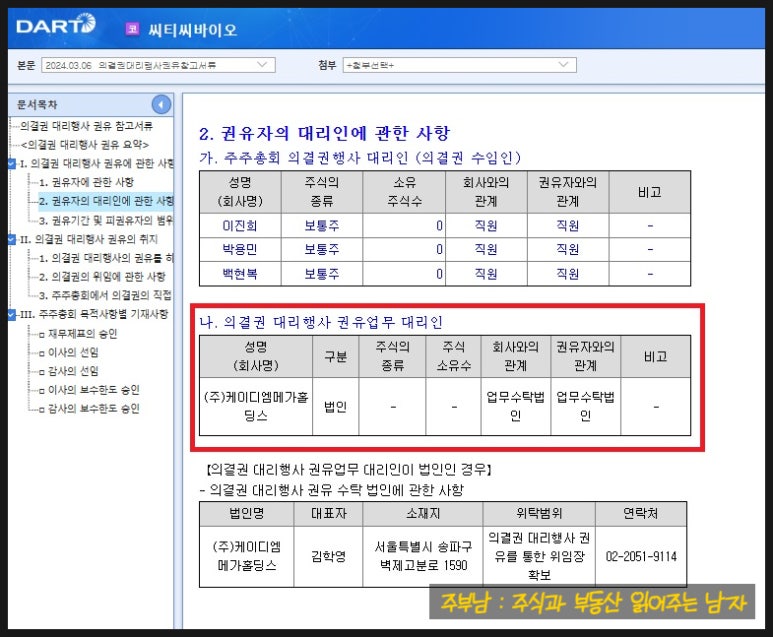Click address 서울특별시 송파구 백제고분로 1590
The image size is (773, 637).
click(423, 556)
